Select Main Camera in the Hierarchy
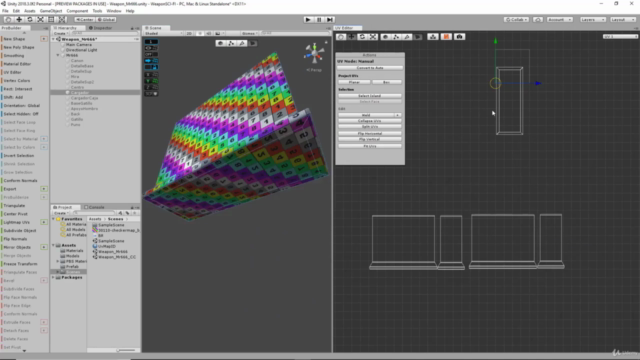Screen dimensions: 640x360 [79, 44]
